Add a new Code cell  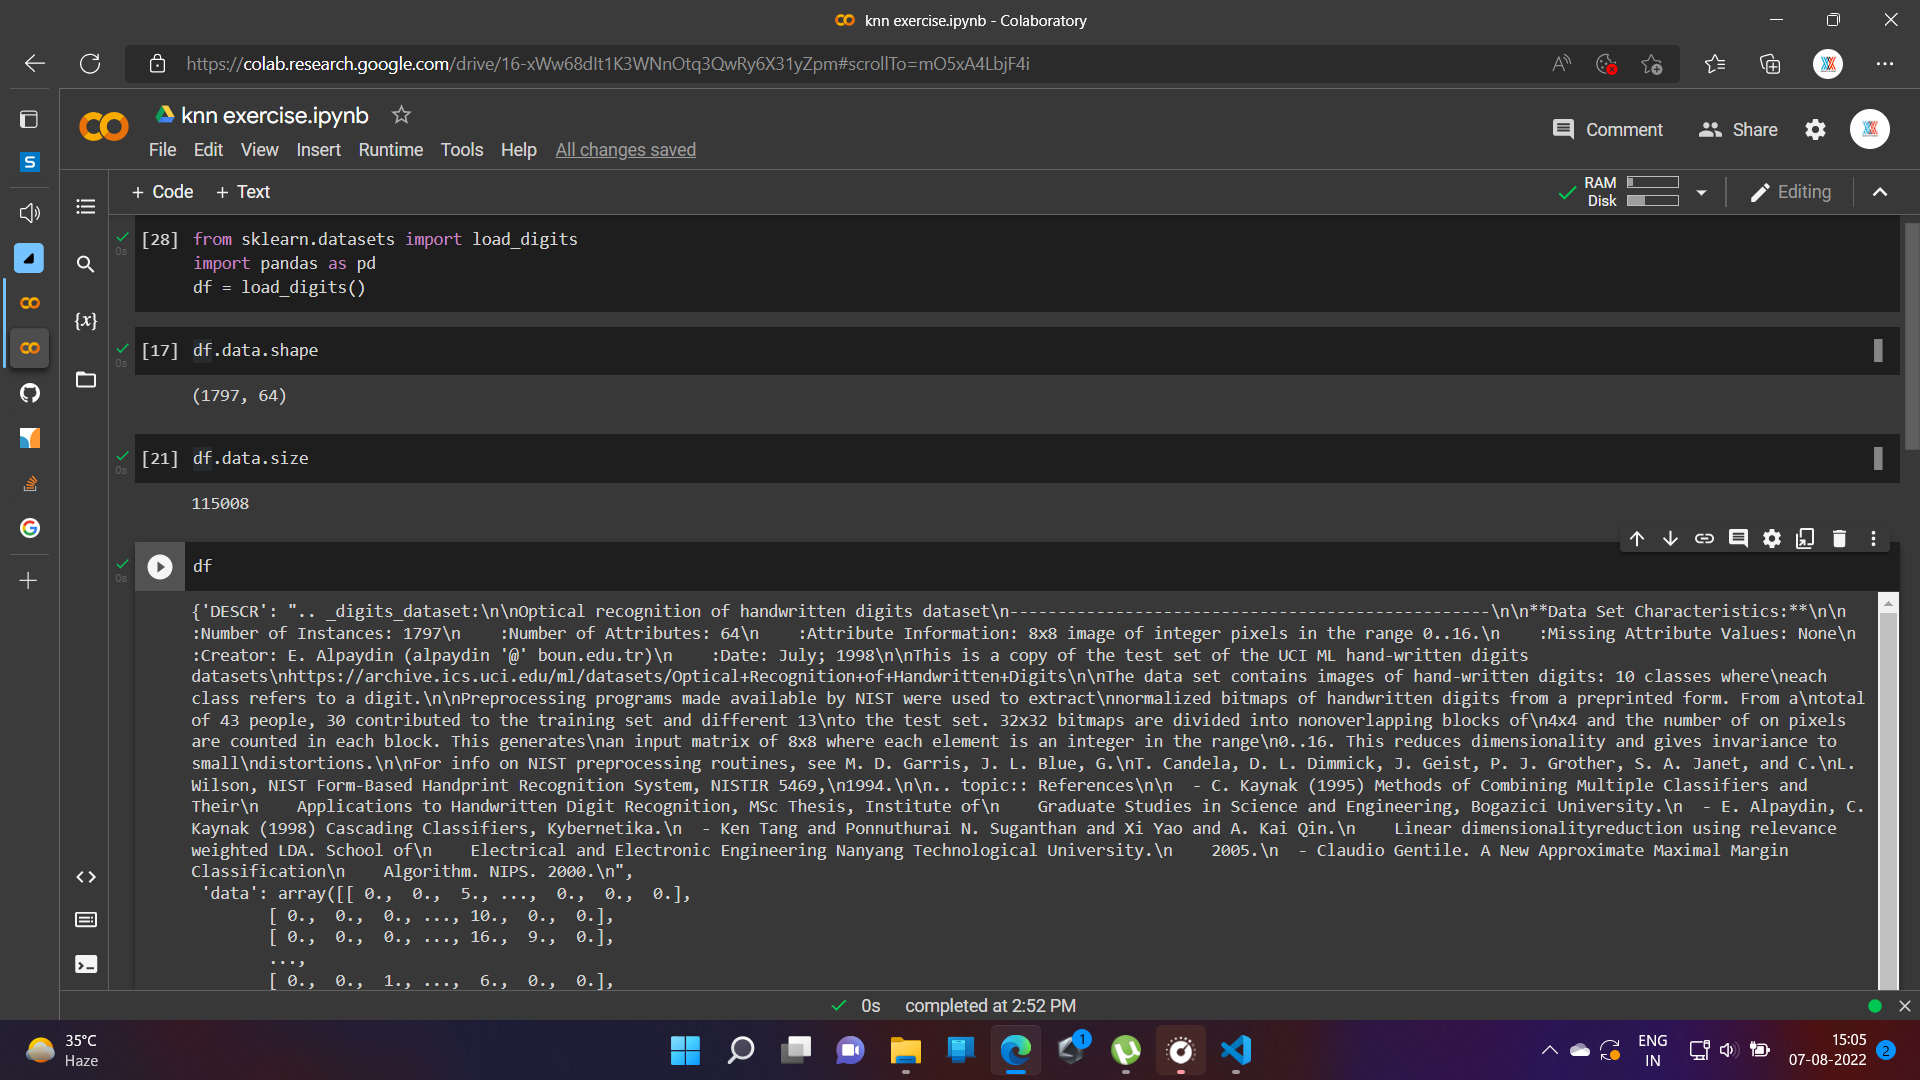(x=162, y=192)
